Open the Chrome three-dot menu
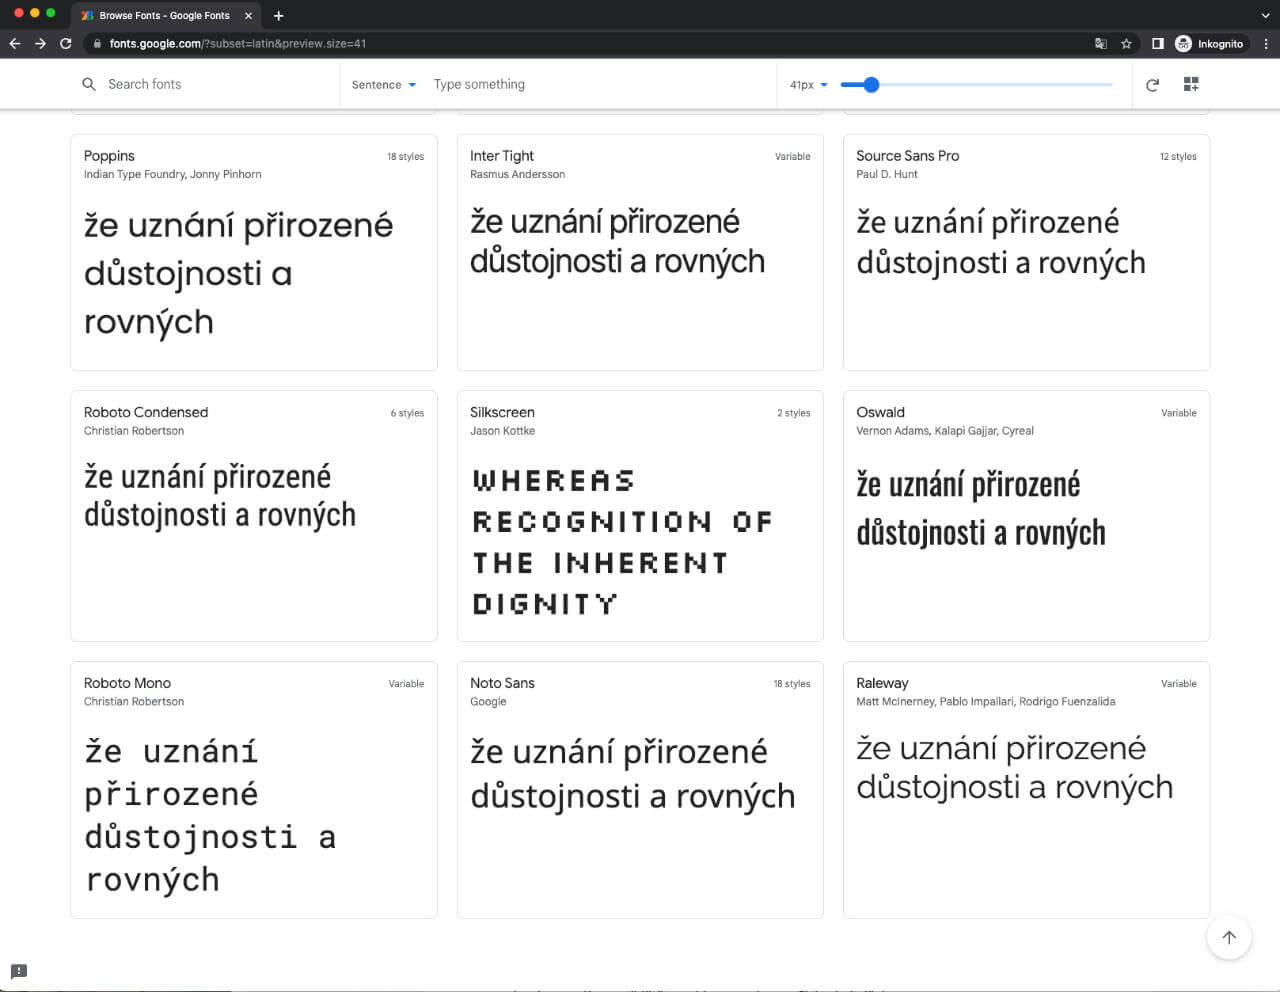Image resolution: width=1280 pixels, height=992 pixels. point(1268,44)
